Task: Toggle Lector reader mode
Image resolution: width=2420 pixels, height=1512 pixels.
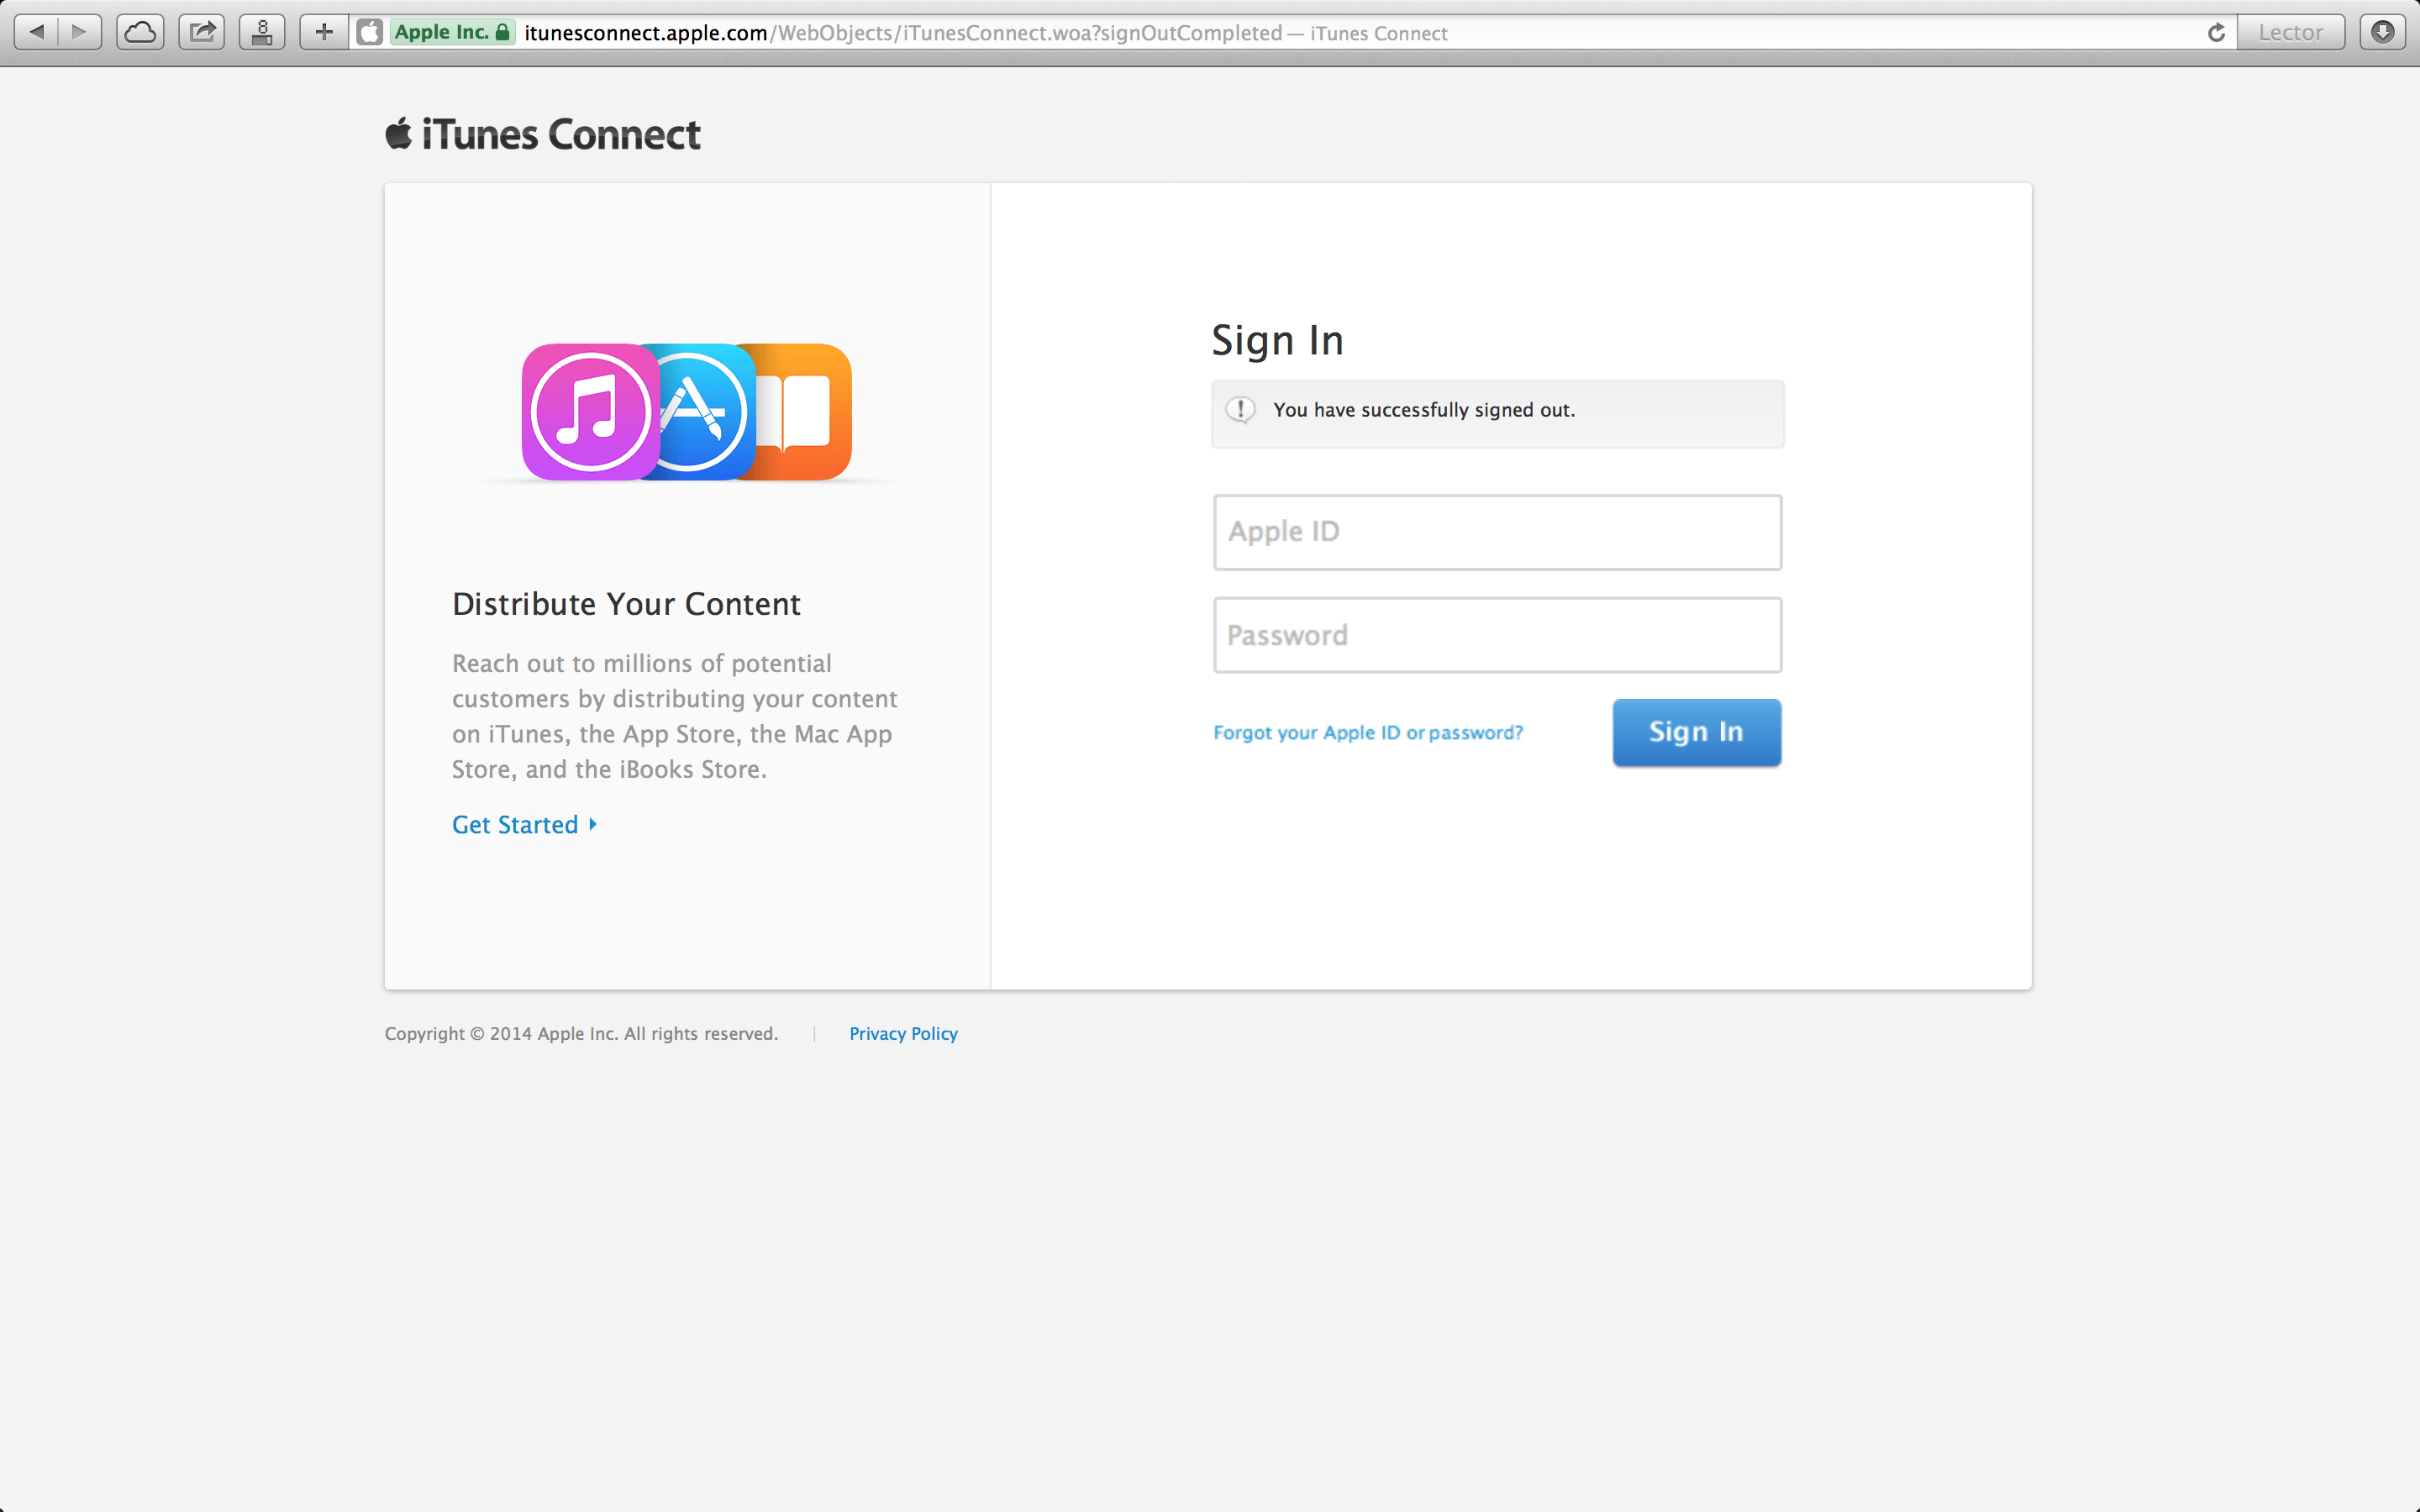Action: [2291, 31]
